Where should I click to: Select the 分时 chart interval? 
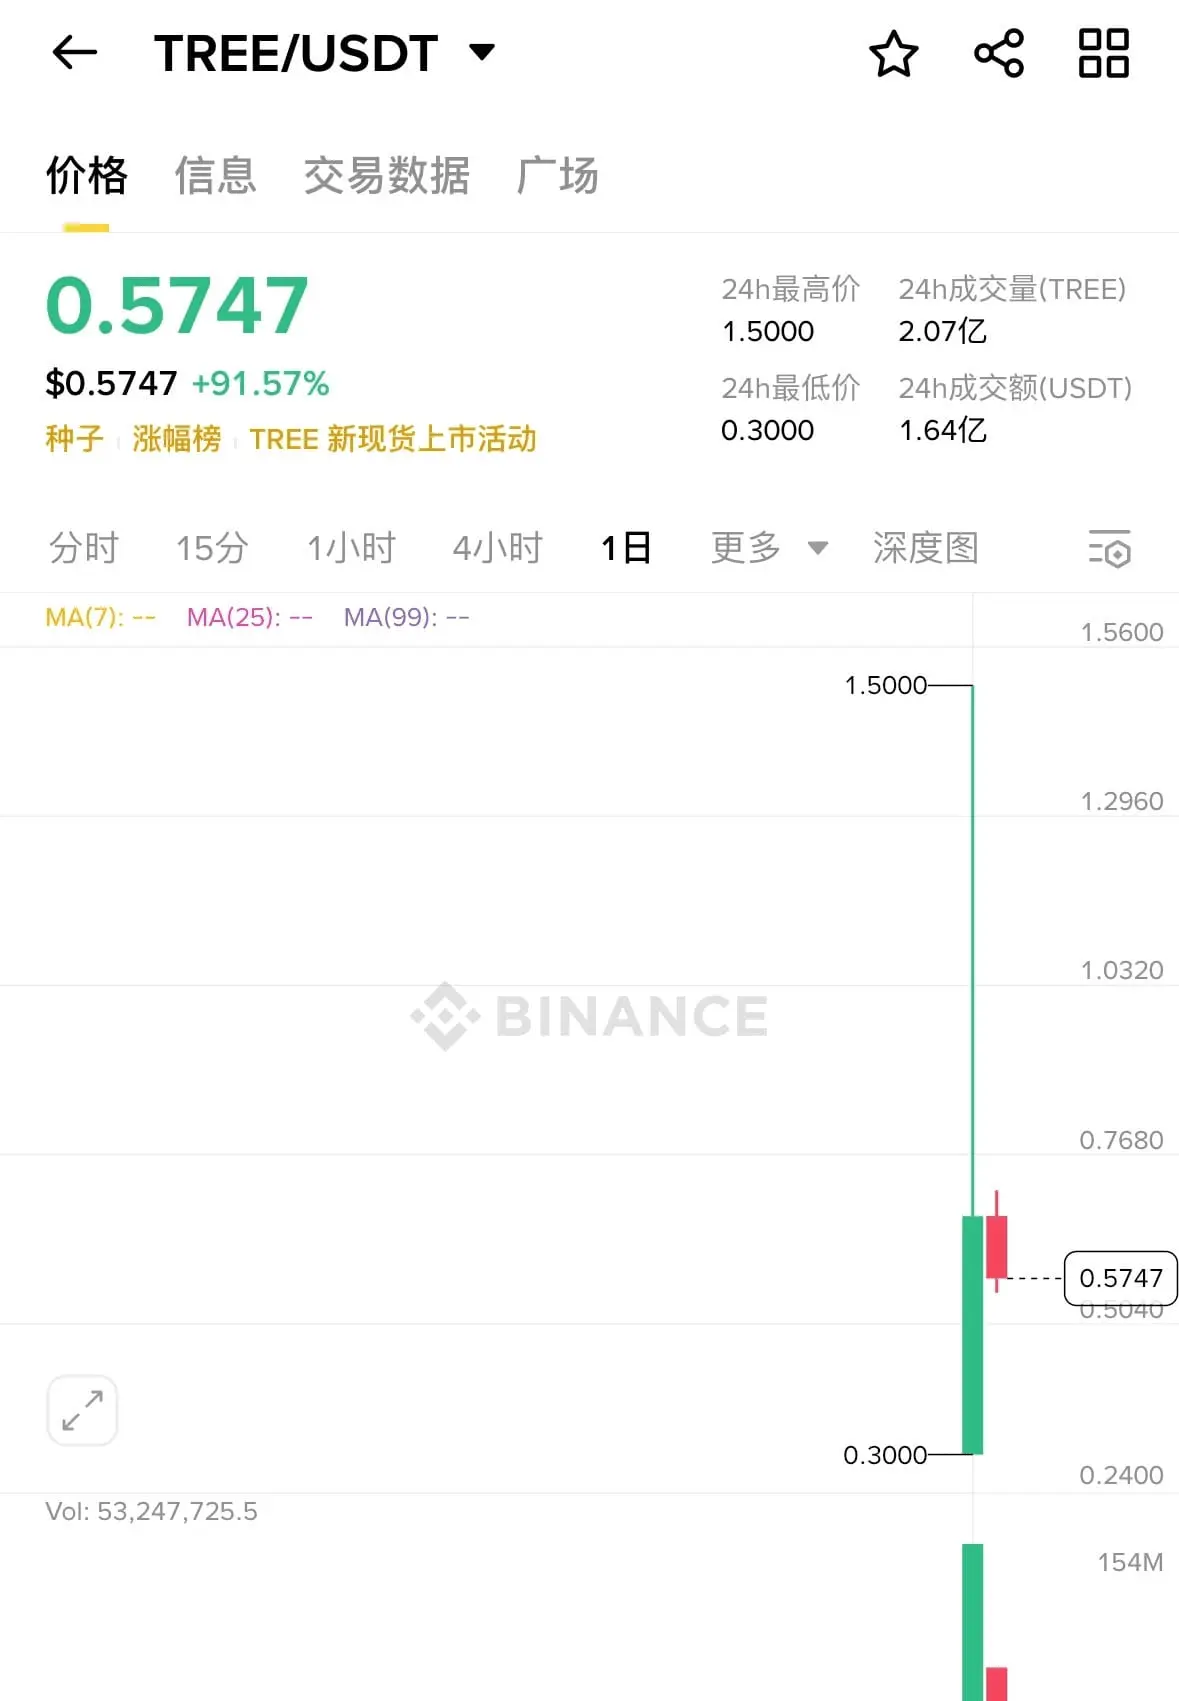pyautogui.click(x=84, y=548)
